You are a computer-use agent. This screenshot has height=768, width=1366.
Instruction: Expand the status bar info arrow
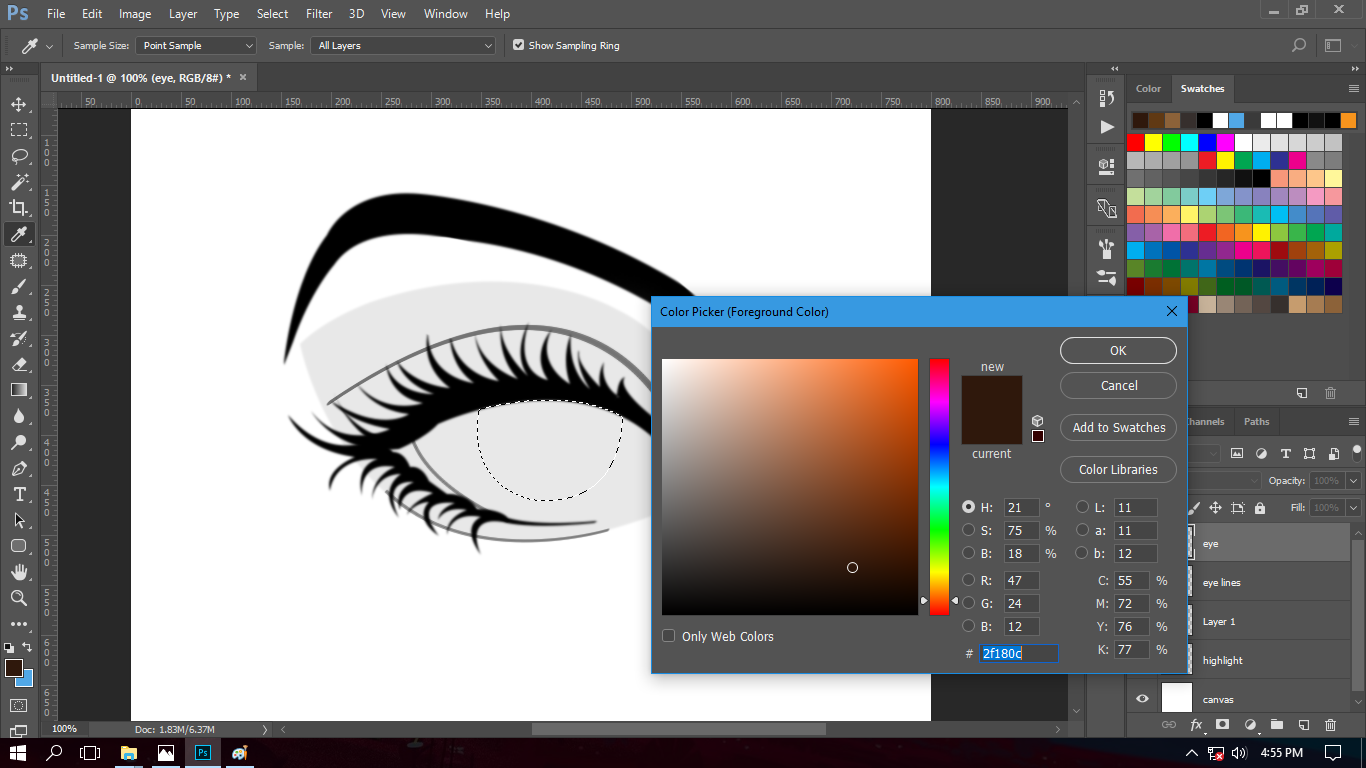point(265,730)
